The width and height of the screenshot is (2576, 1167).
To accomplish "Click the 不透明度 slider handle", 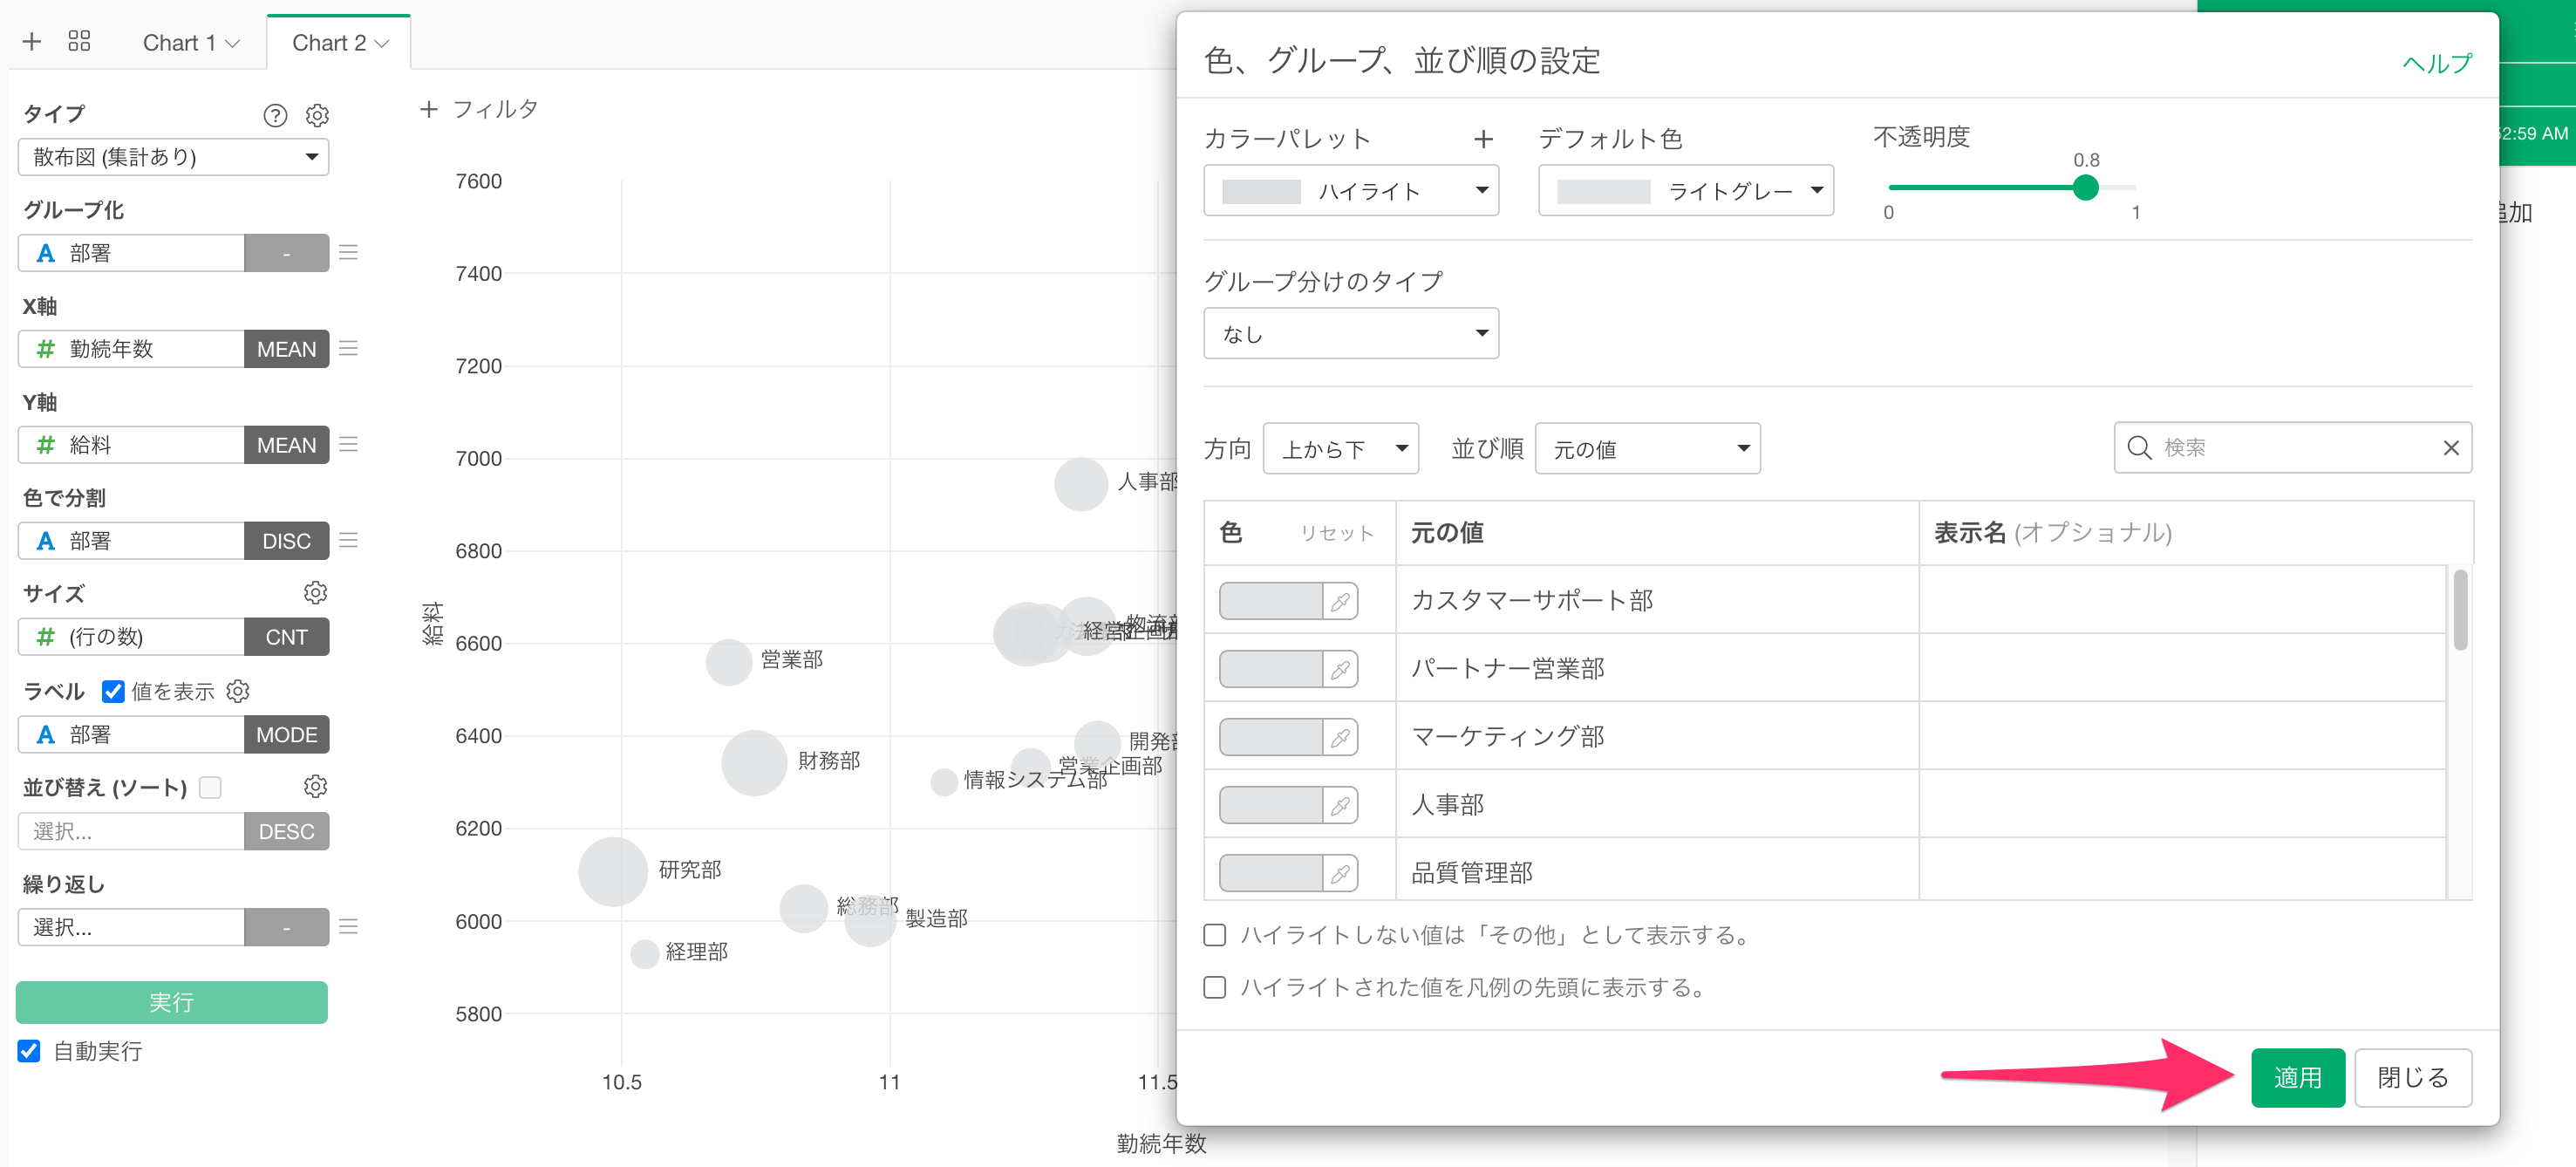I will coord(2085,187).
